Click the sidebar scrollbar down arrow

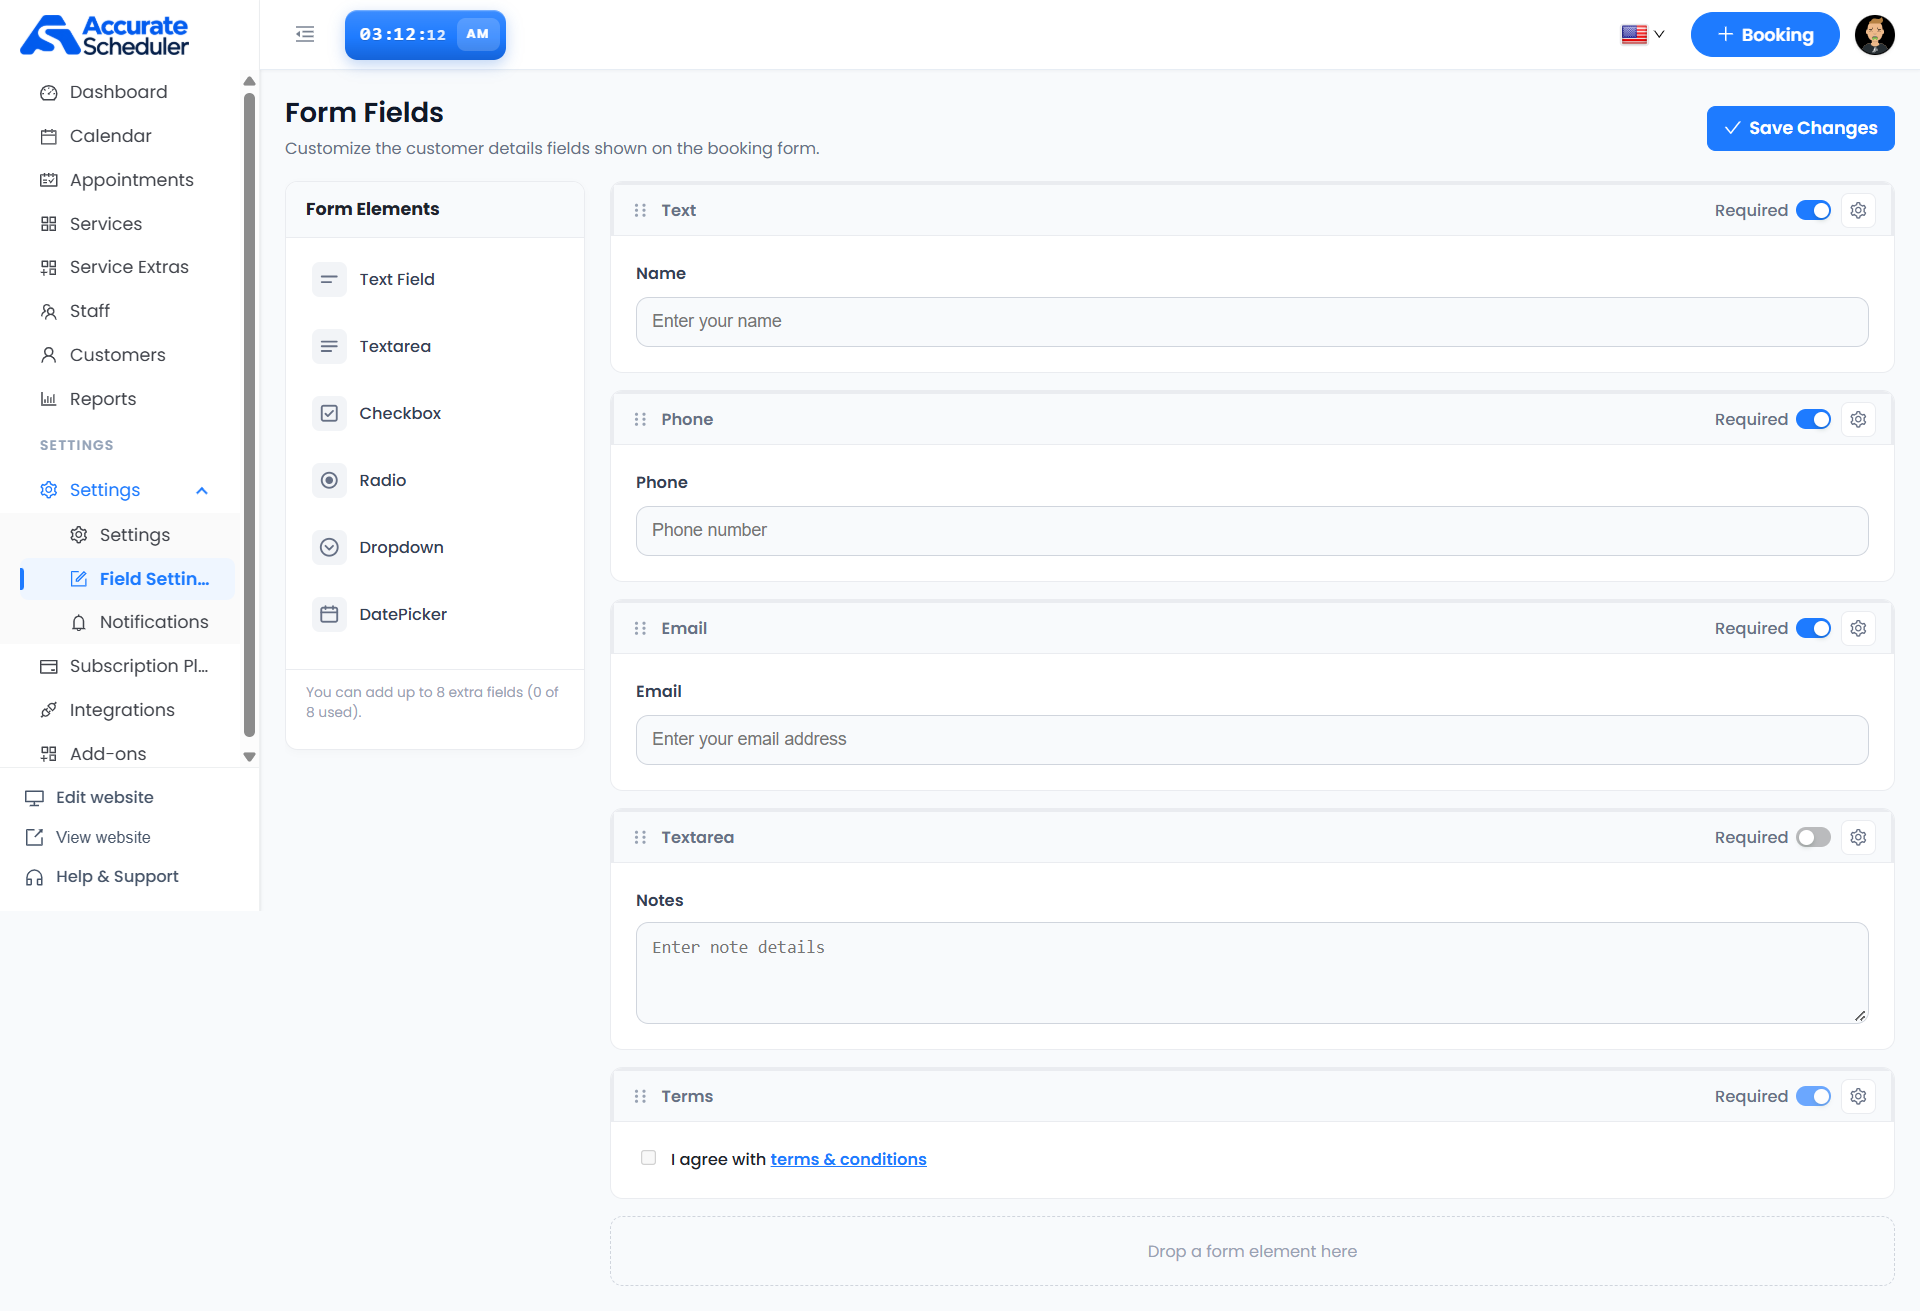(249, 757)
